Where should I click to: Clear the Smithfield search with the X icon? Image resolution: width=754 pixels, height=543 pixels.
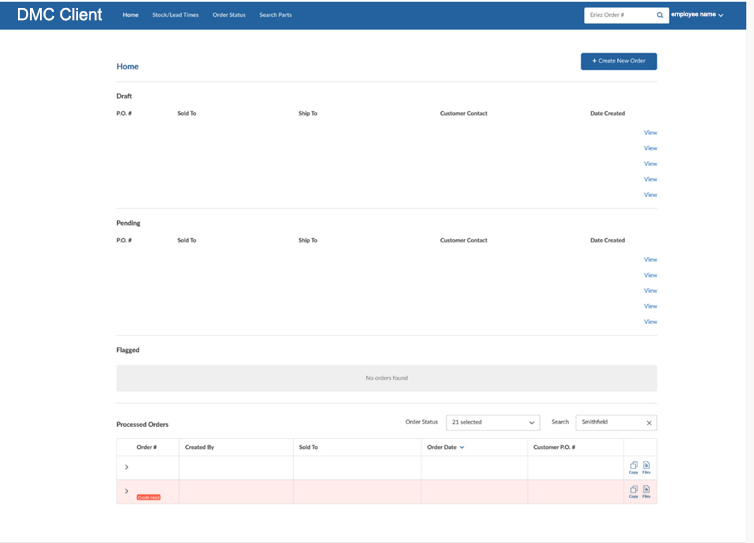coord(649,423)
